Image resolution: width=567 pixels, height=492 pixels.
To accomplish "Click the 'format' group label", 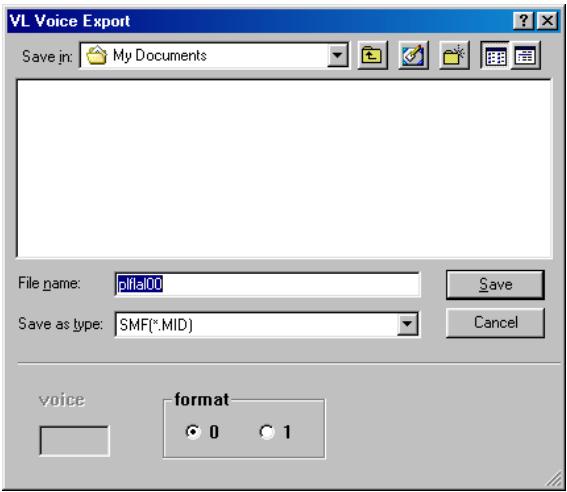I will pyautogui.click(x=201, y=399).
